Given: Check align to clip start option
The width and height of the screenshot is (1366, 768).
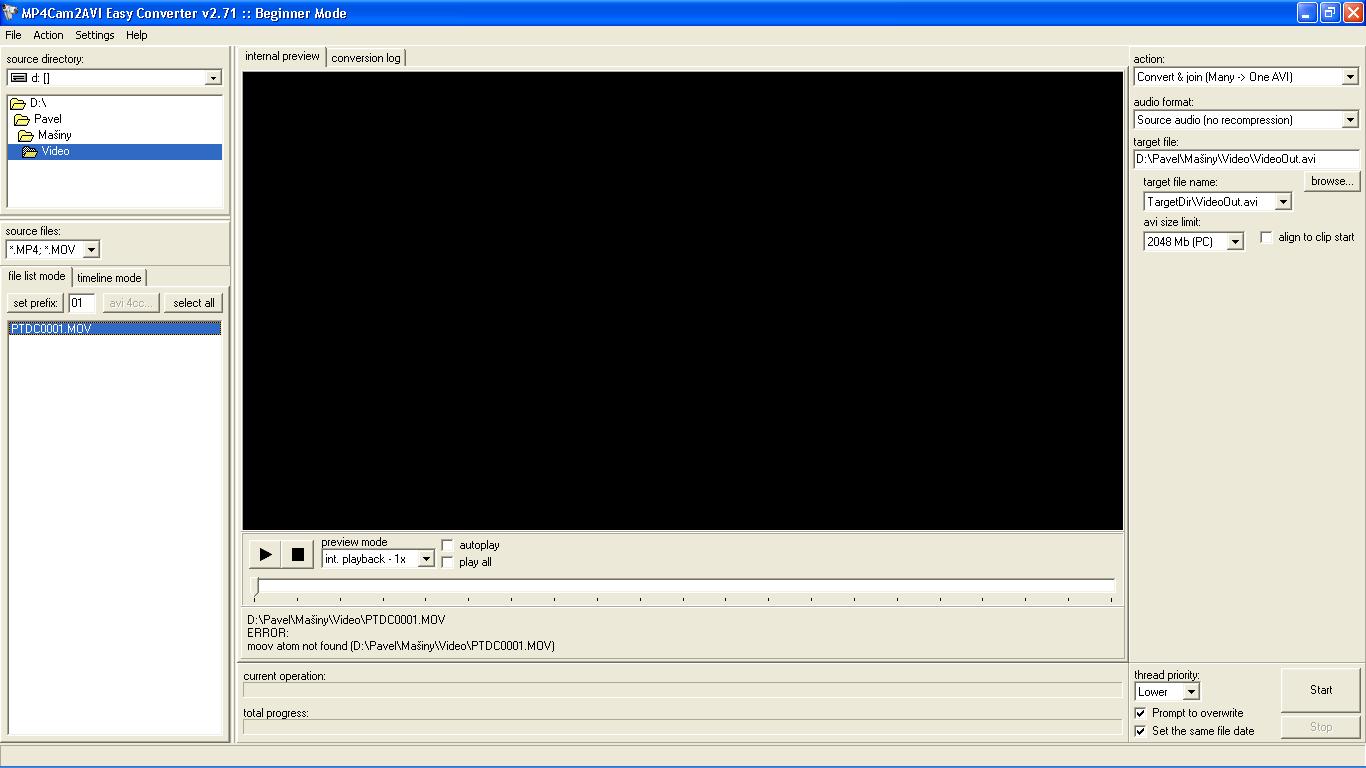Looking at the screenshot, I should (x=1266, y=237).
